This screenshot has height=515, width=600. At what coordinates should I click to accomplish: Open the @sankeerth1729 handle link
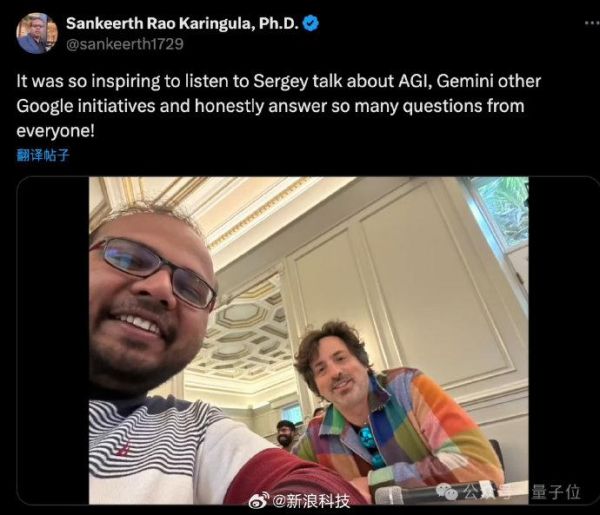[x=125, y=44]
